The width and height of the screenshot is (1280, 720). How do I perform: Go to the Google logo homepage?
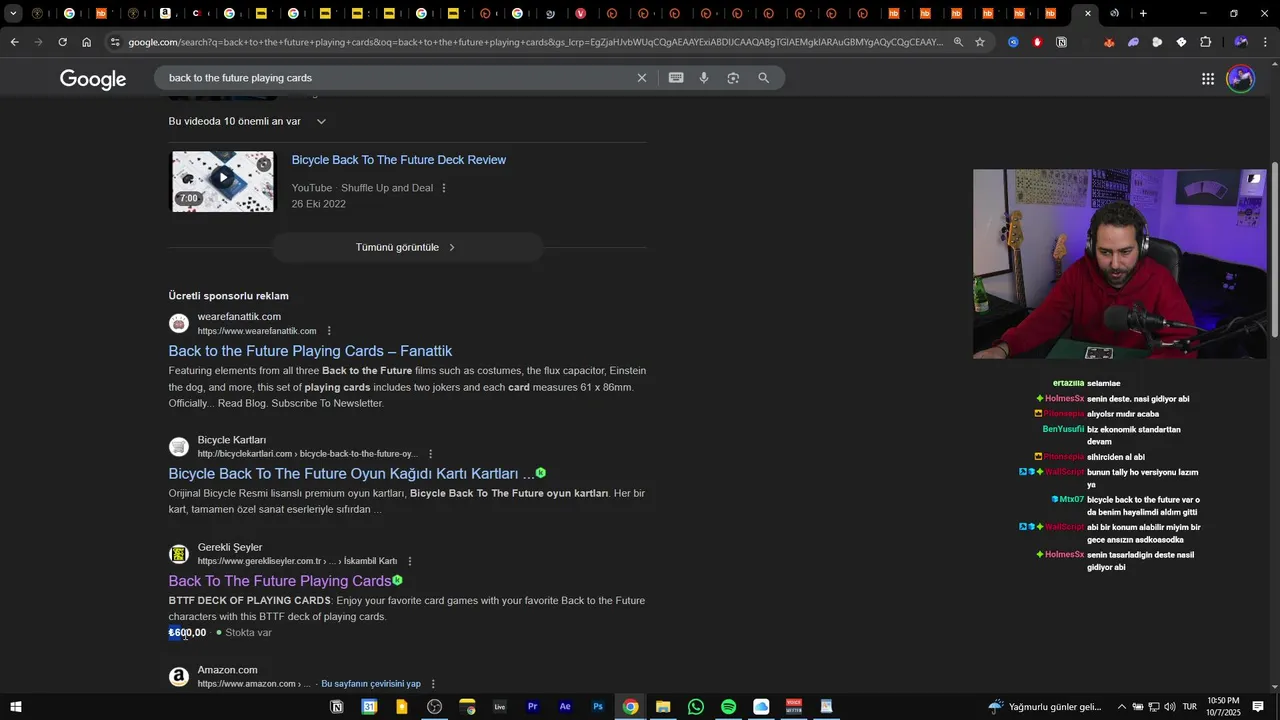93,79
